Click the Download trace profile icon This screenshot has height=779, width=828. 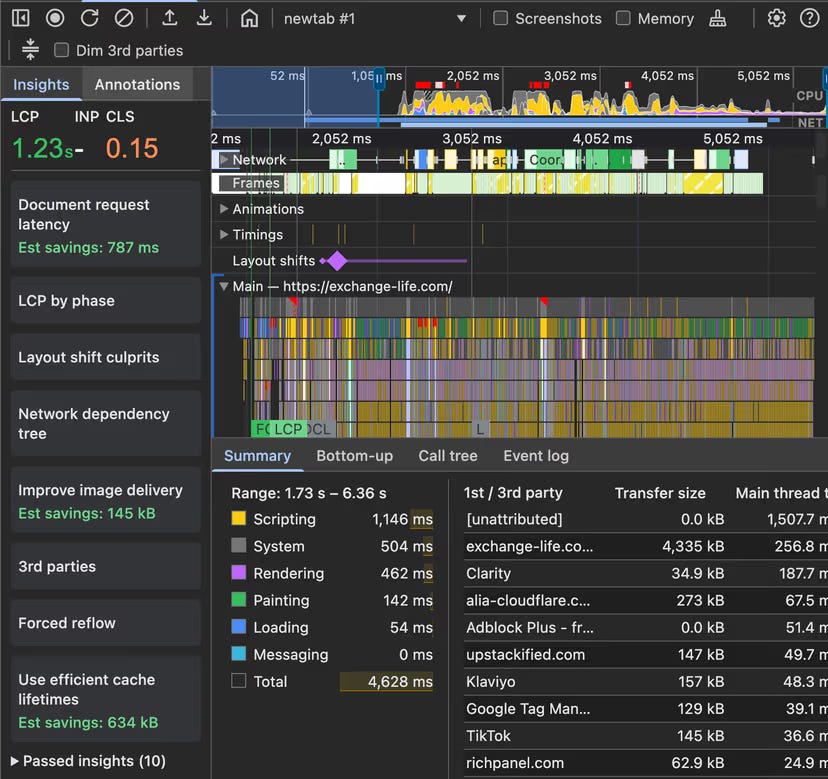tap(204, 18)
